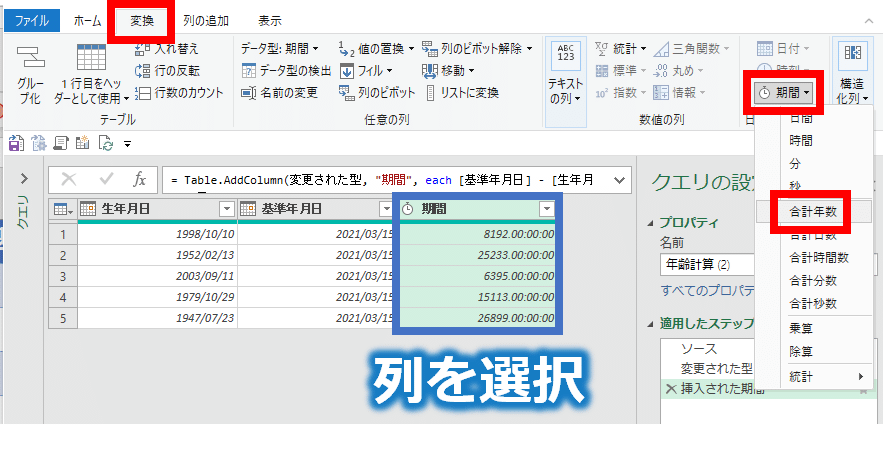This screenshot has height=468, width=883.
Task: Click cell 1998/10/10
Action: pyautogui.click(x=157, y=234)
